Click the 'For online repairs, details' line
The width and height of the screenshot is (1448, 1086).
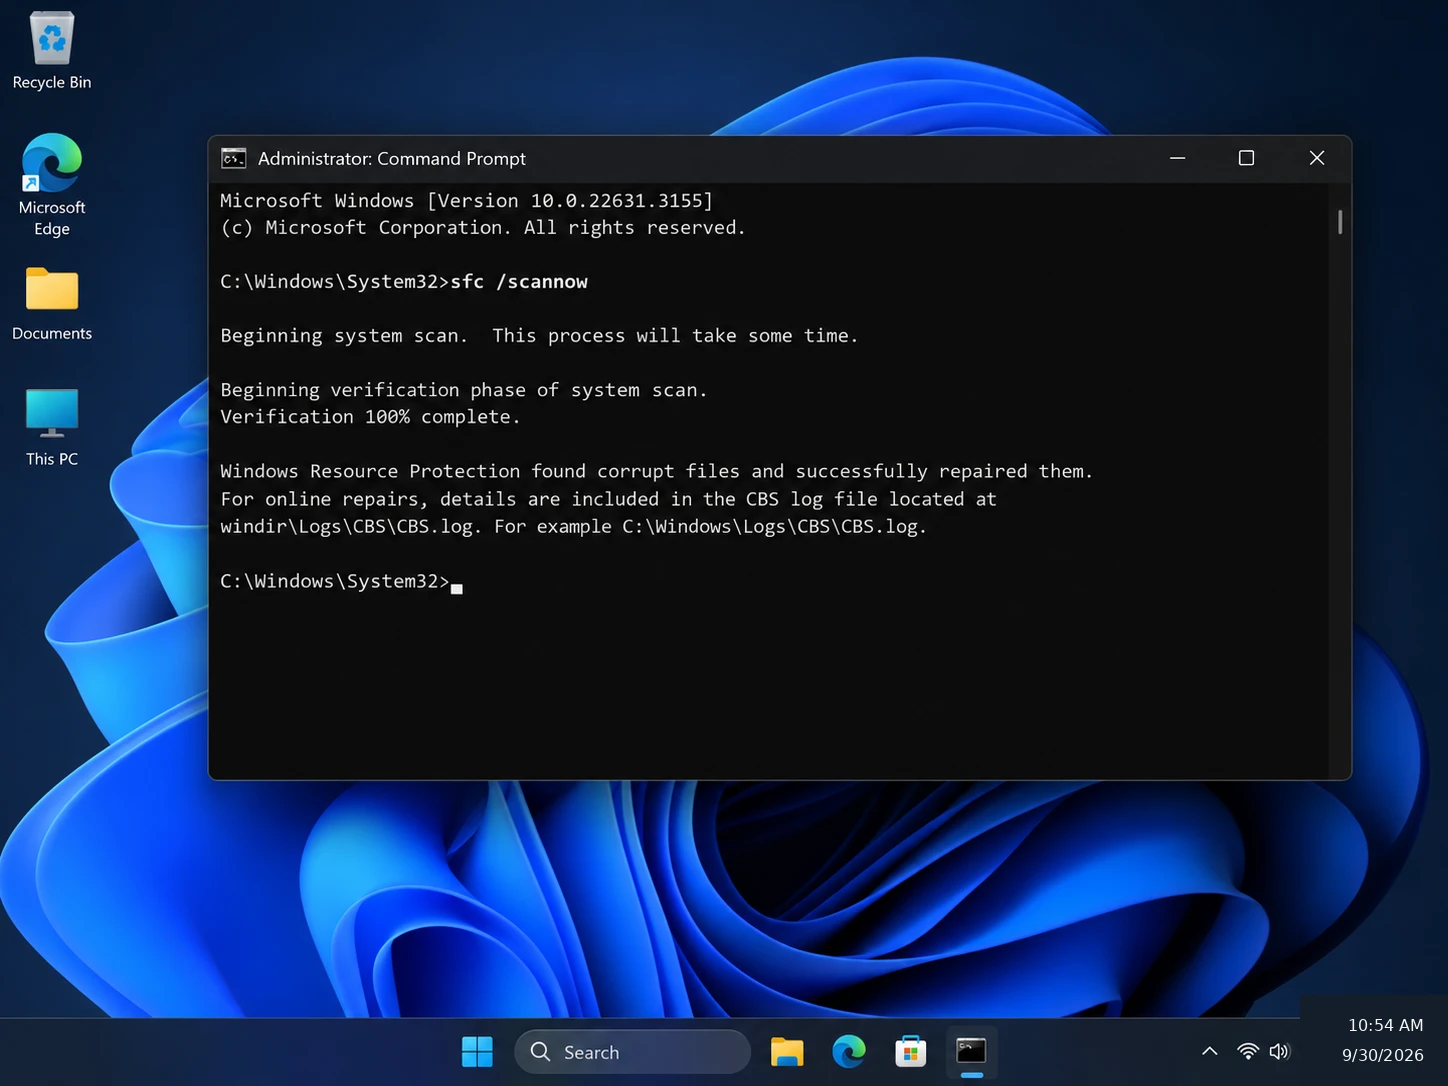point(608,499)
